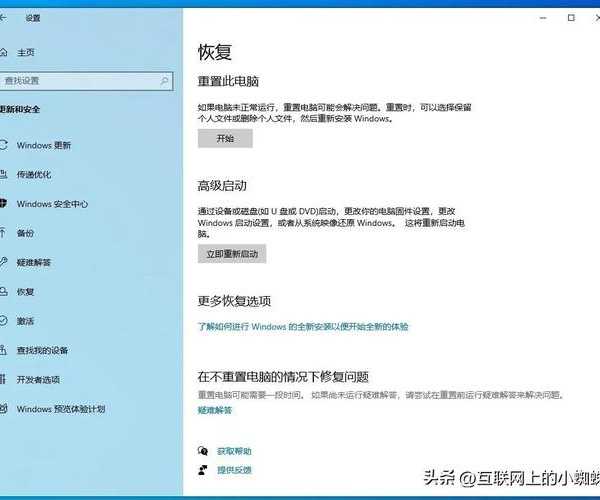
Task: Minimize the Settings window
Action: pyautogui.click(x=543, y=18)
